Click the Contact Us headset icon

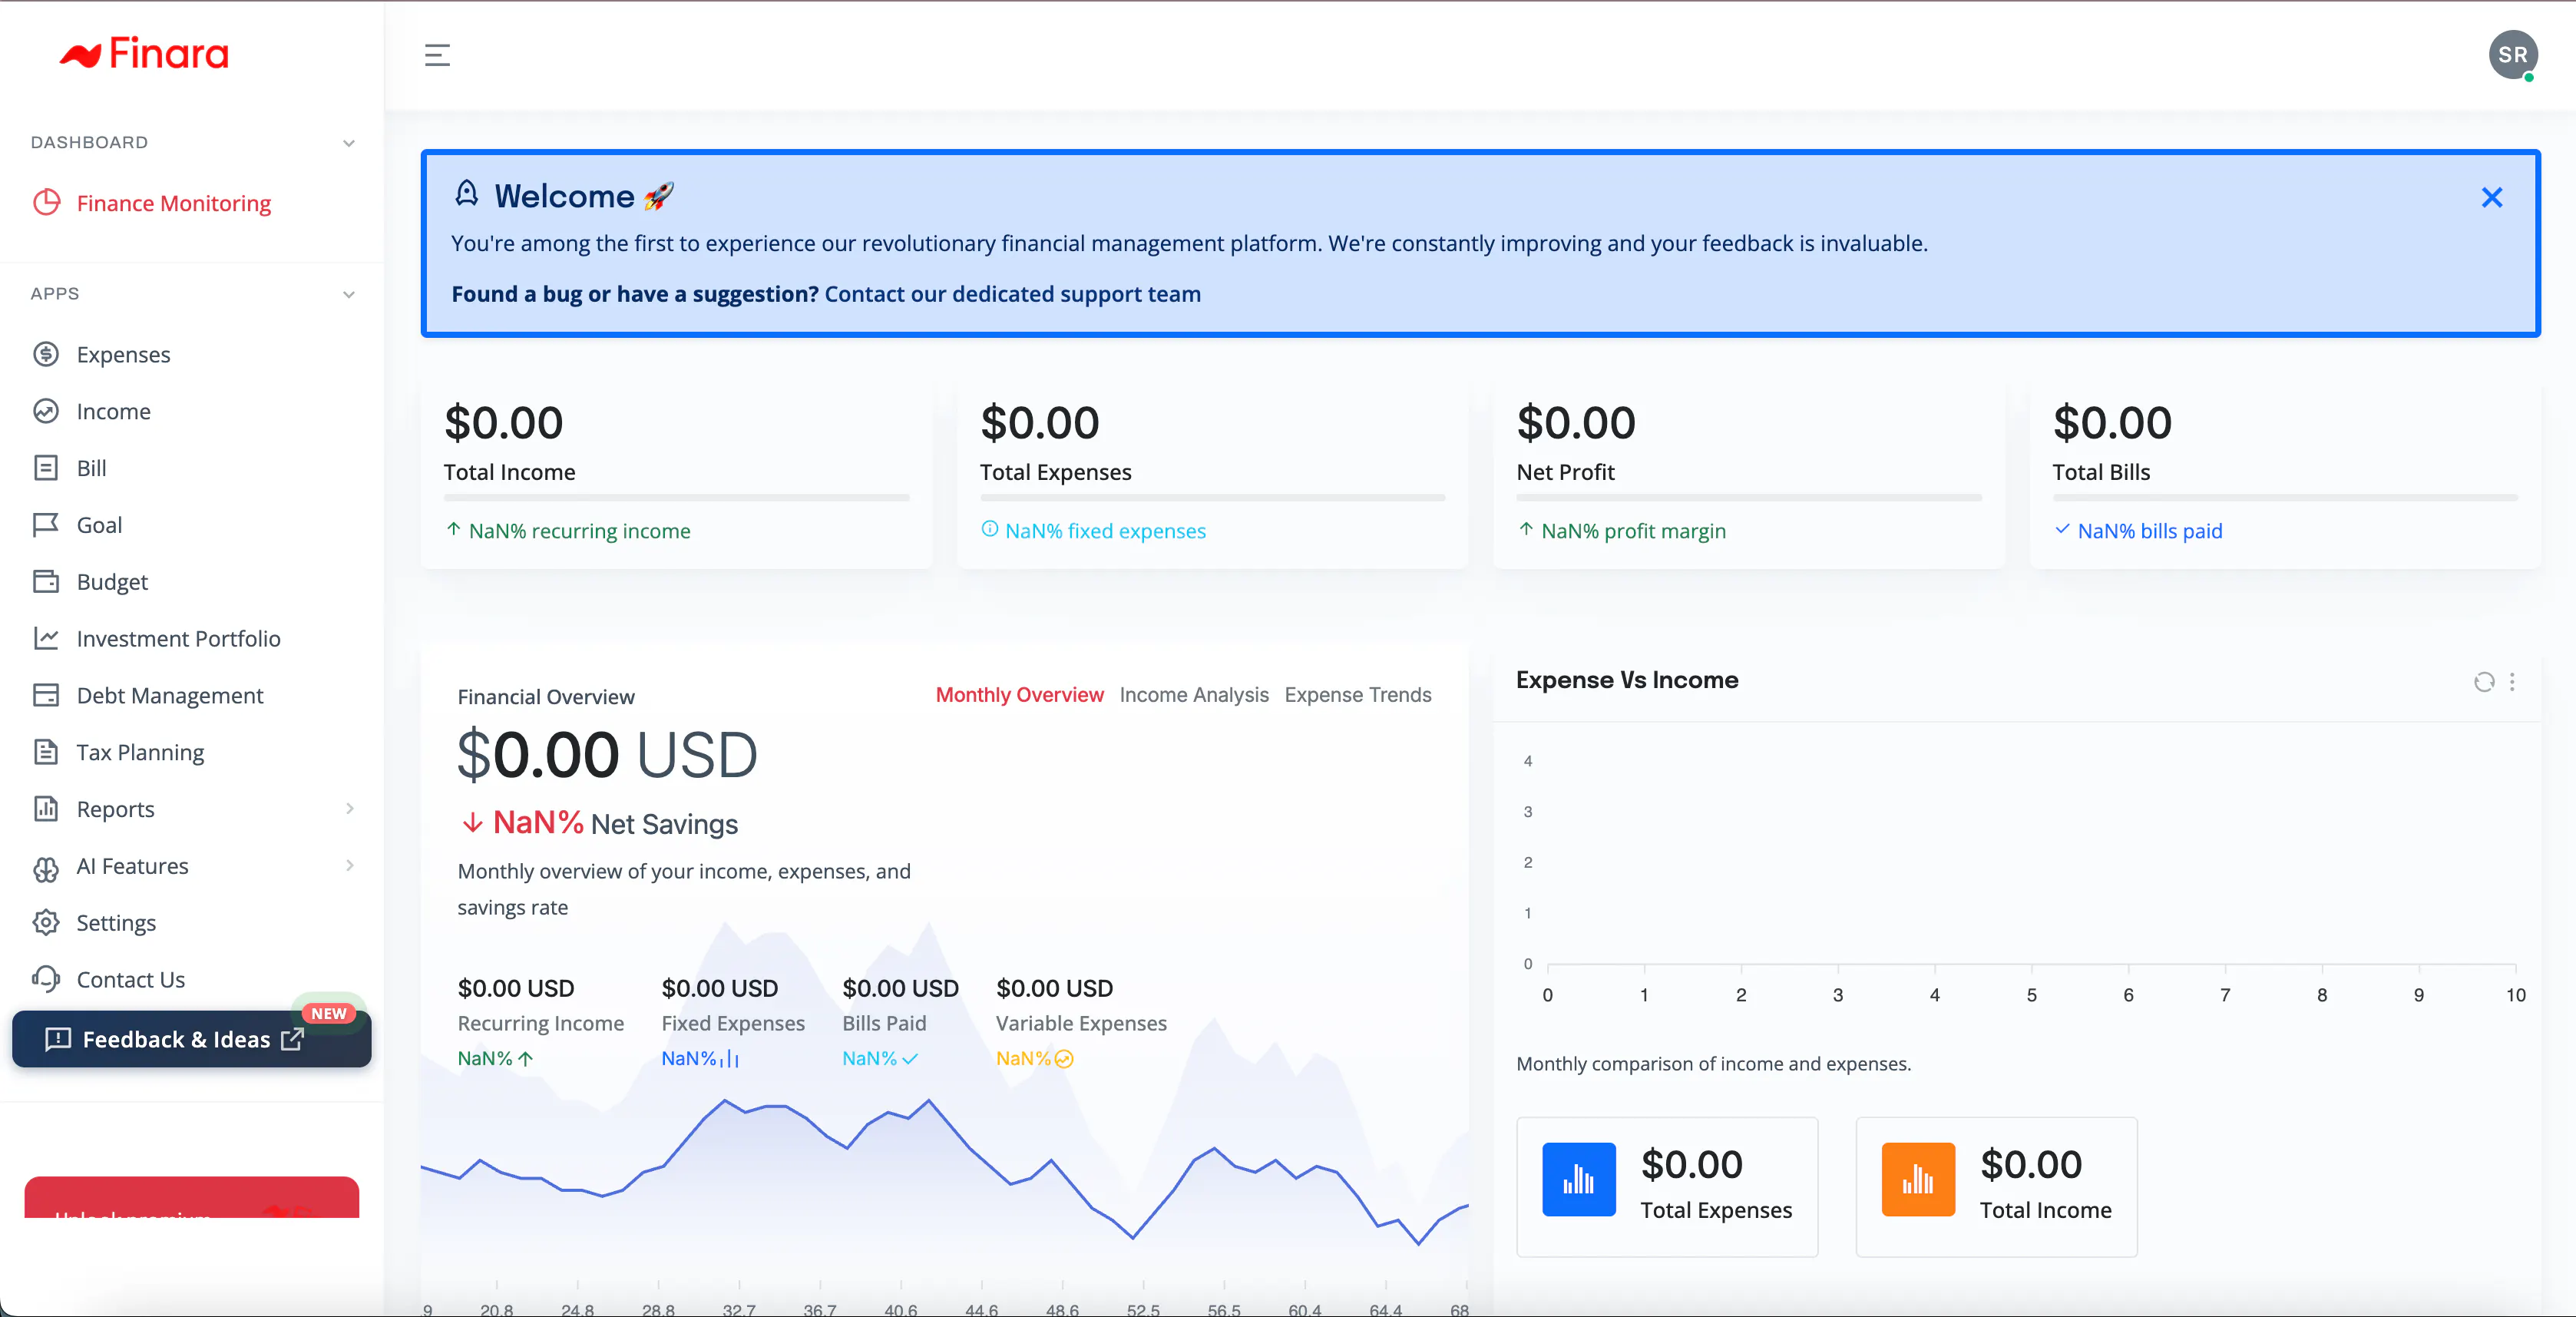[x=46, y=979]
